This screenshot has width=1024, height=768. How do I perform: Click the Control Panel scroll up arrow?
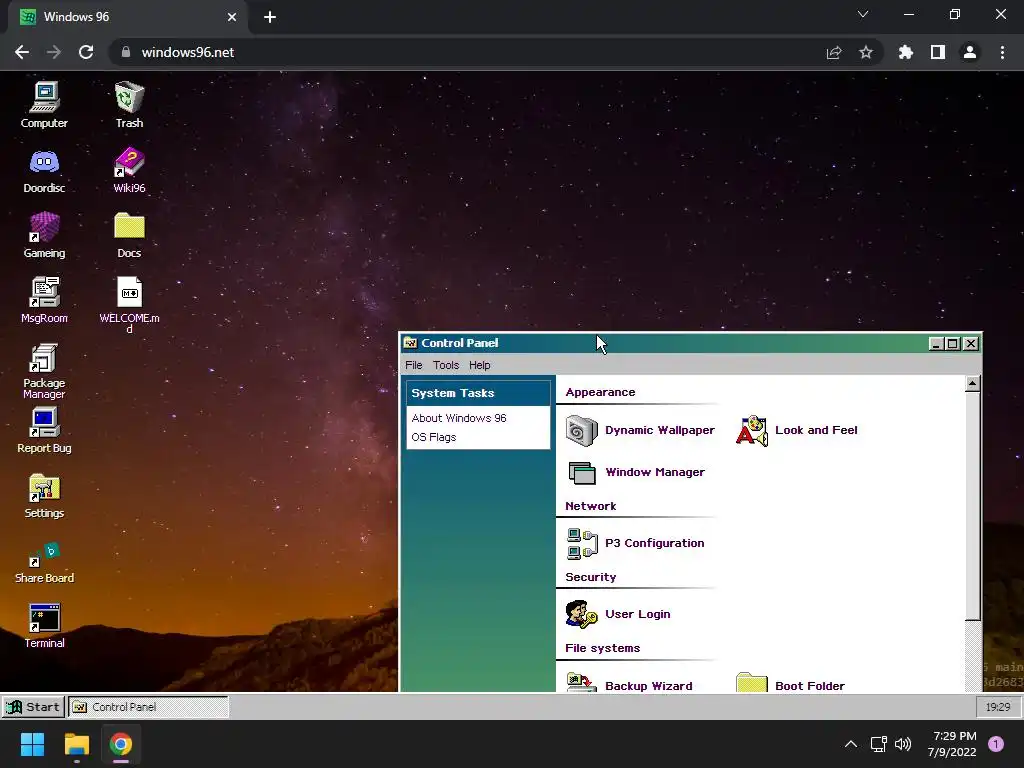972,383
